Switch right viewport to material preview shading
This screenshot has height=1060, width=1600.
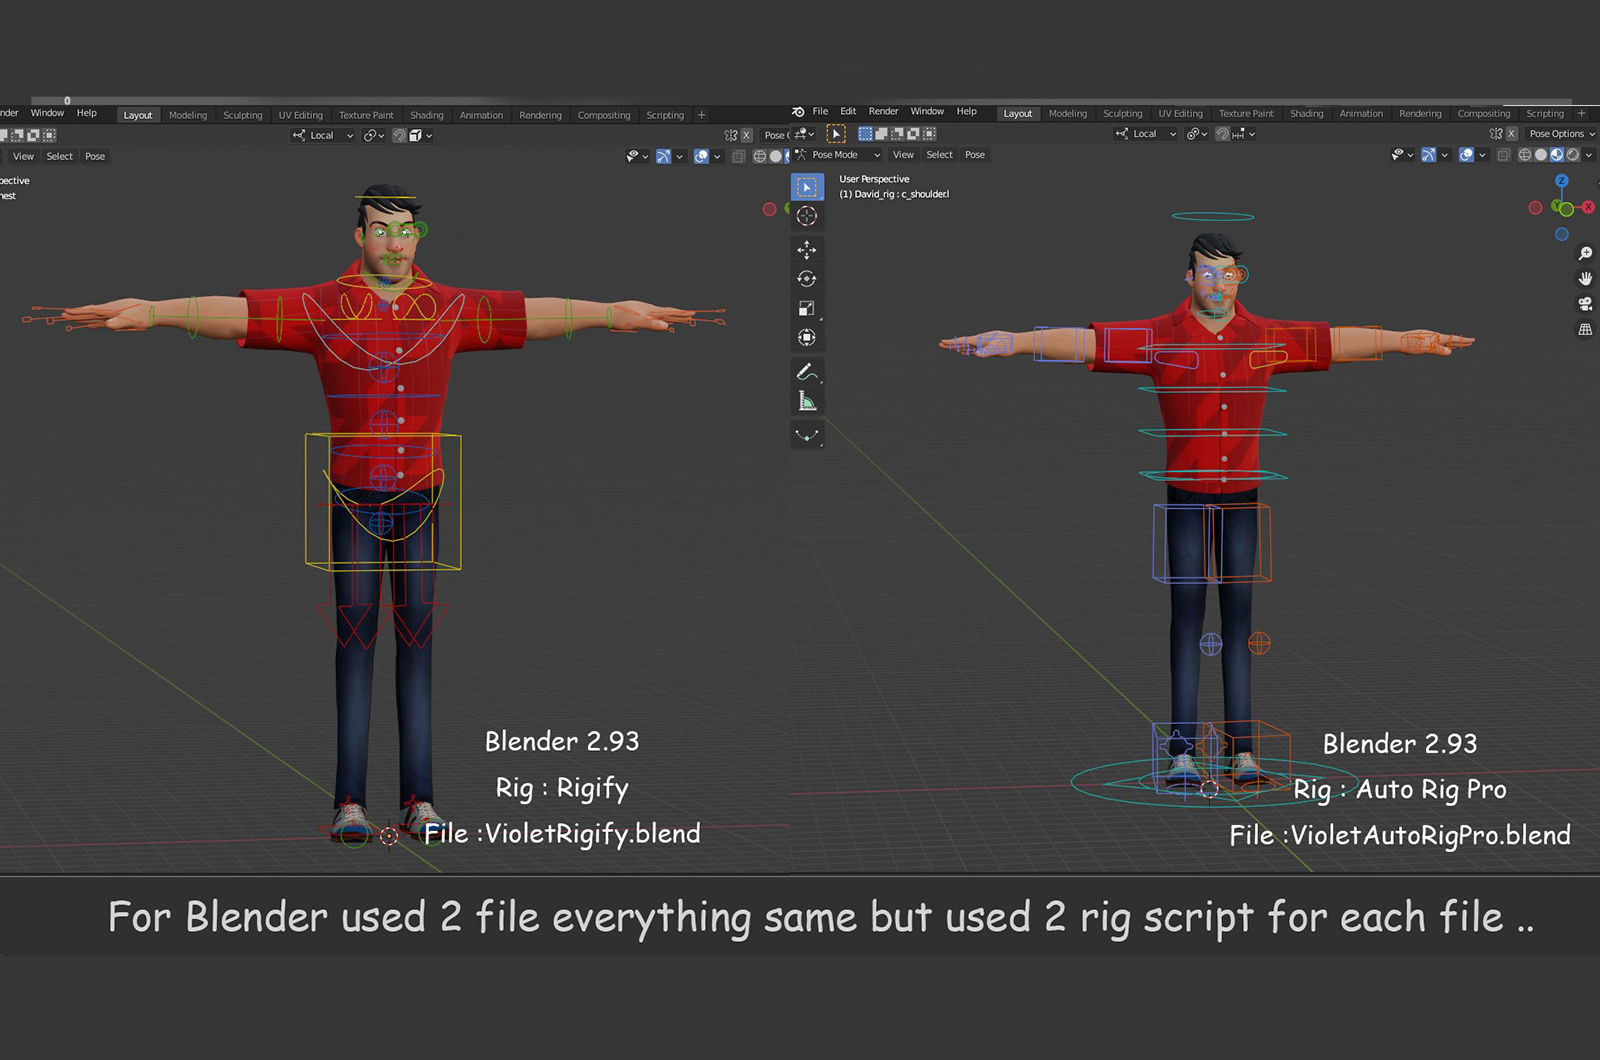coord(1557,155)
